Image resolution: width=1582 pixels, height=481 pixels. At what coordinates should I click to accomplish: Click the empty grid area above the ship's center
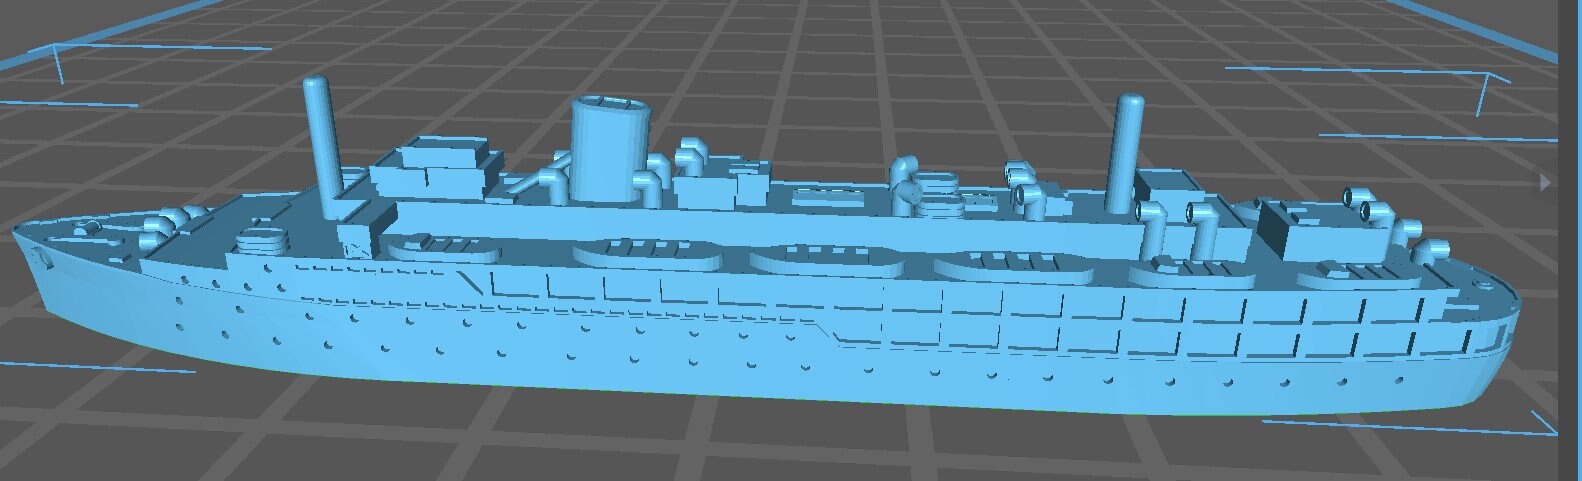800,60
